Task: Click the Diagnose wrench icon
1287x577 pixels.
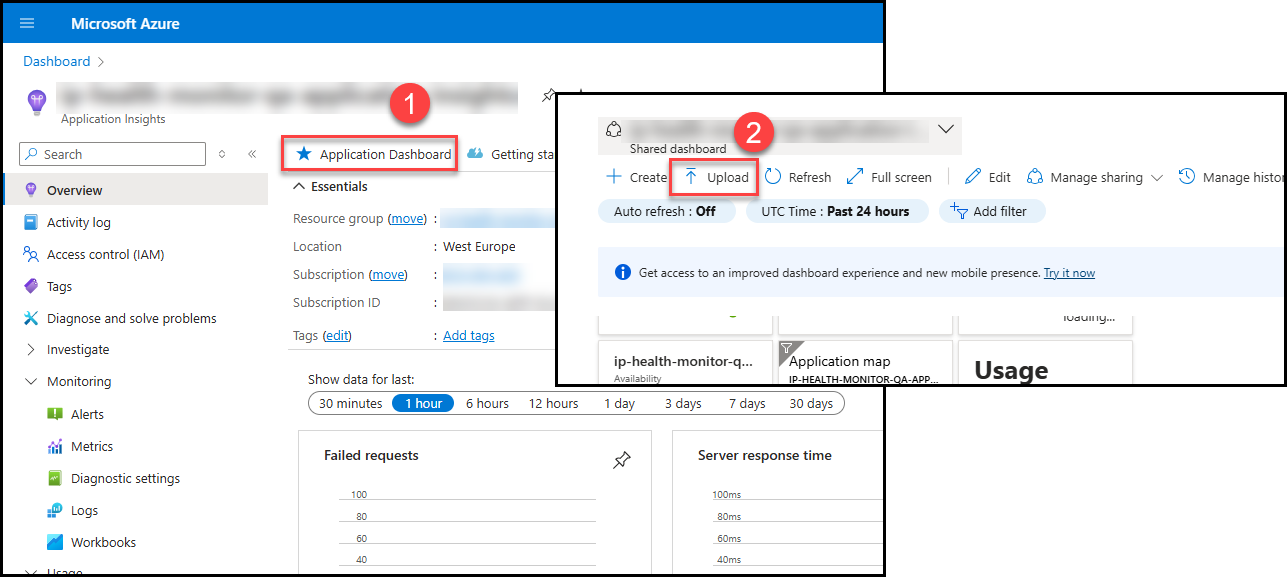Action: 30,318
